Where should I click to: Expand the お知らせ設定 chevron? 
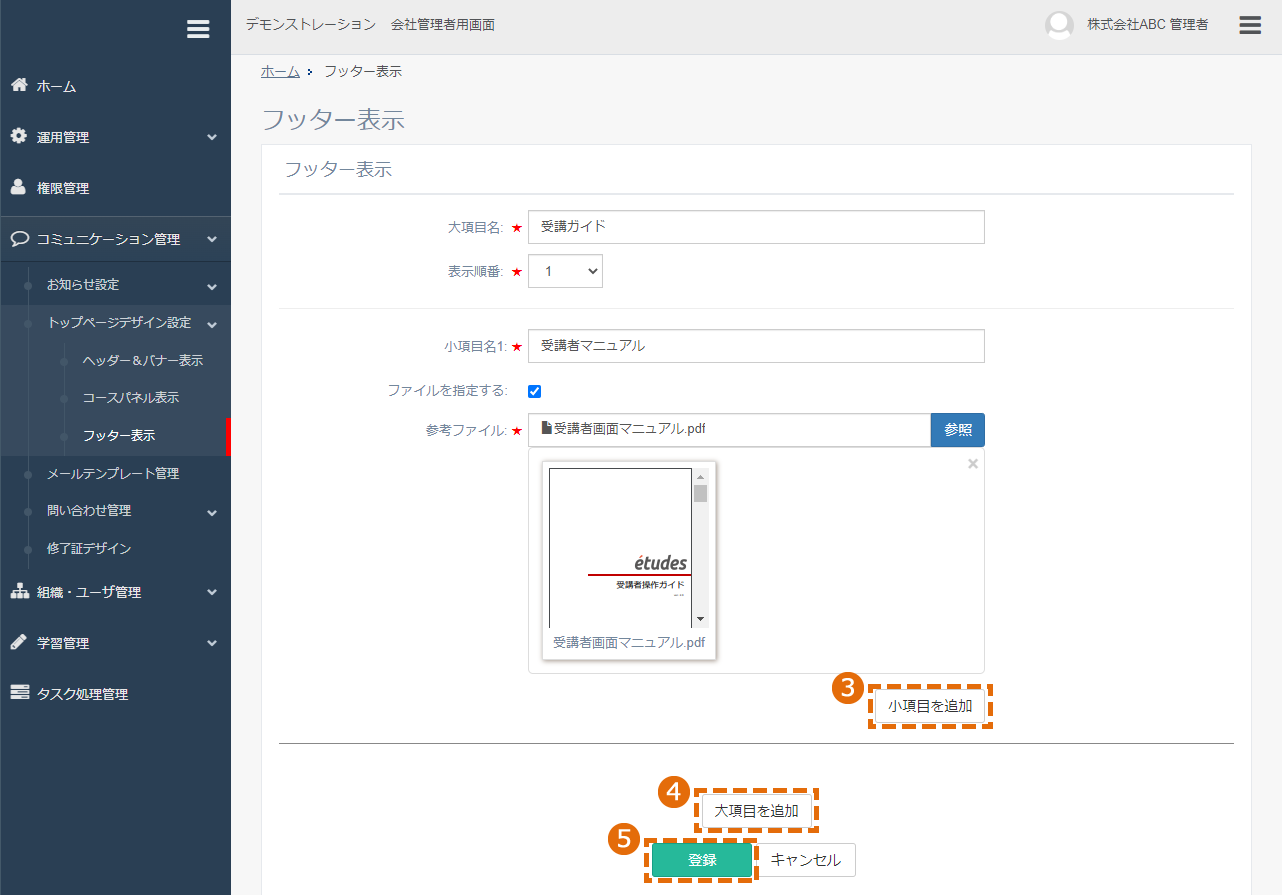point(212,286)
